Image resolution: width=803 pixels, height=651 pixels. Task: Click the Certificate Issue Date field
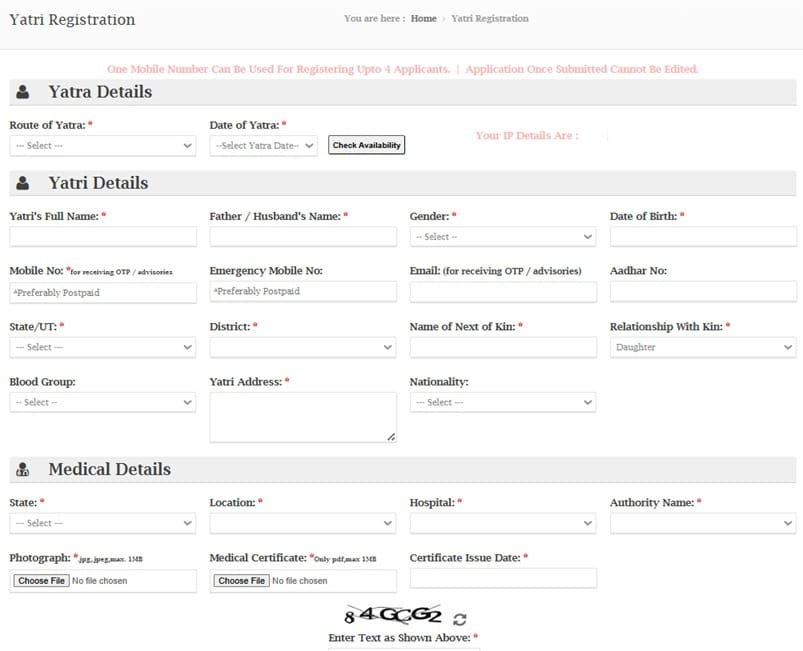click(x=500, y=578)
